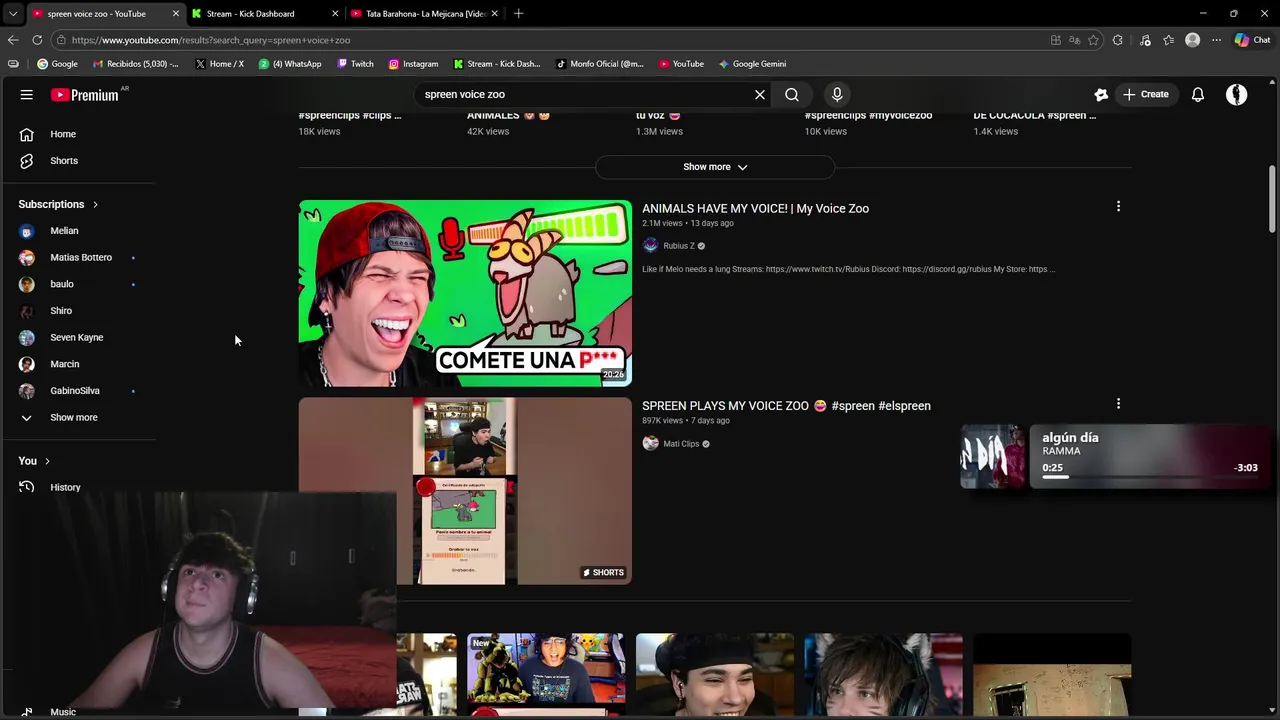The image size is (1280, 720).
Task: Open the browser profile avatar
Action: pos(1192,40)
